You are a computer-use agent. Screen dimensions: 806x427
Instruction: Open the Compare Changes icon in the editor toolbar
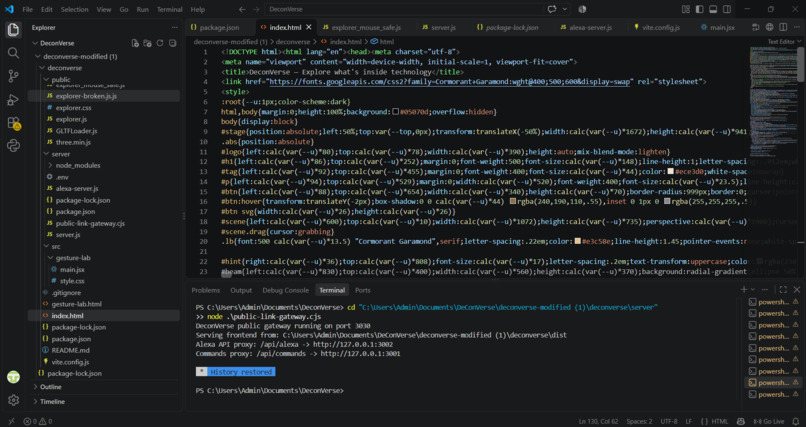(x=756, y=27)
